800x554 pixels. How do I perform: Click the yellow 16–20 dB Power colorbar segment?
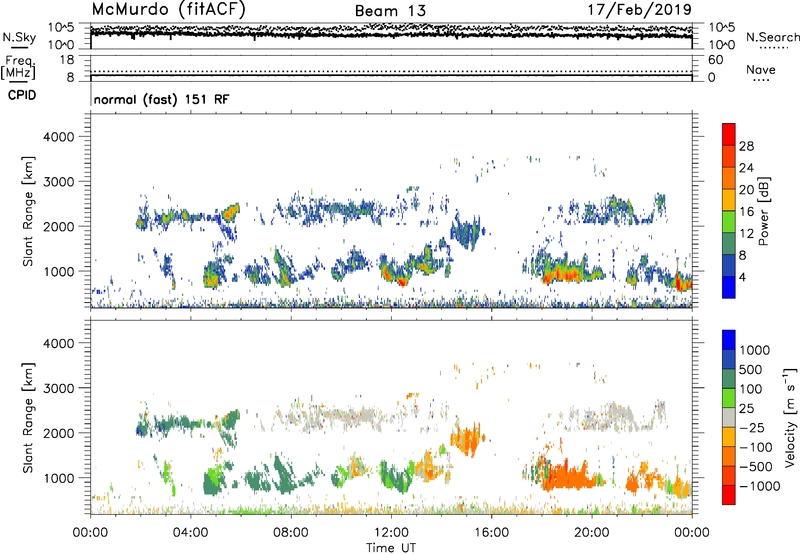(729, 200)
